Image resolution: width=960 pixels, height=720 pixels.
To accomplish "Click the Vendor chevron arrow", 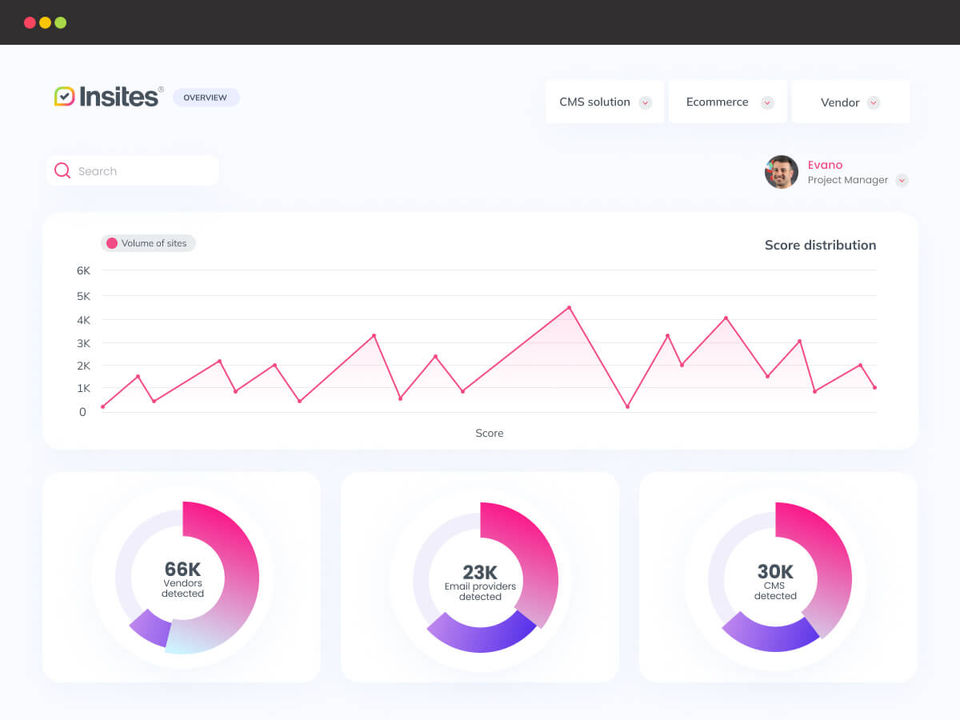I will (874, 102).
